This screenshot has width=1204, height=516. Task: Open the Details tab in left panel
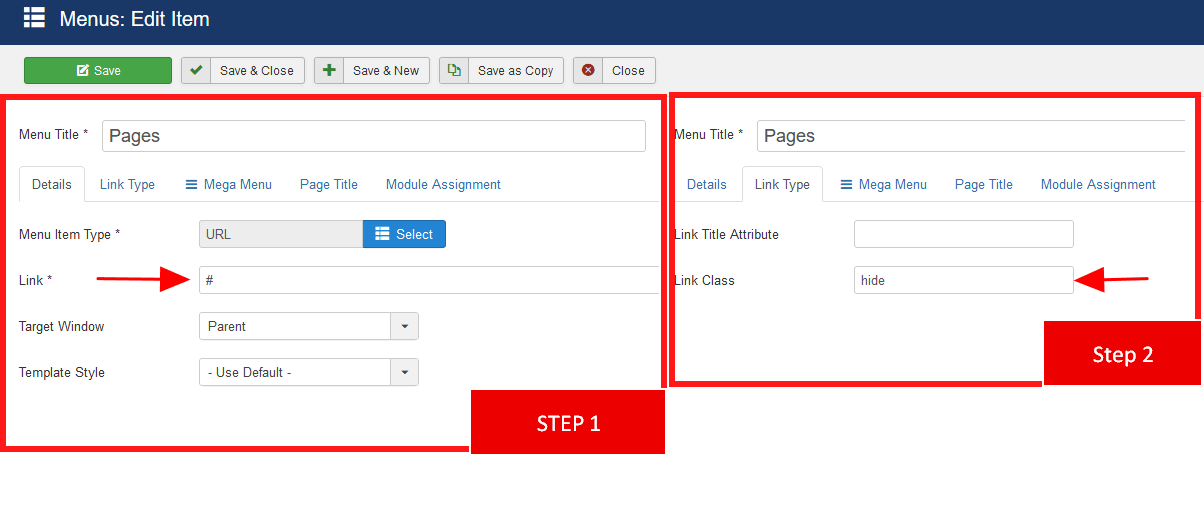click(52, 184)
